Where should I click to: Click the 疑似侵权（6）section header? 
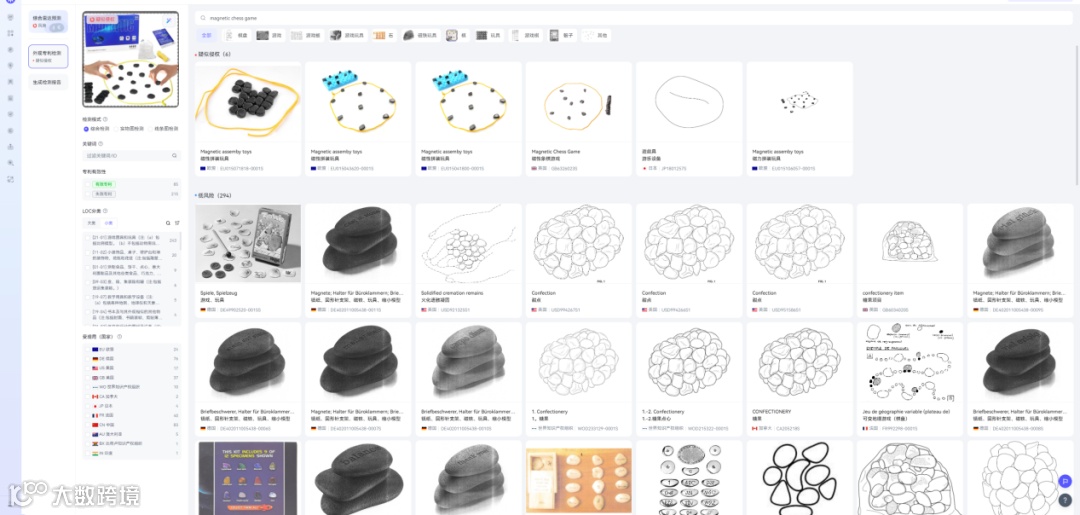click(215, 54)
